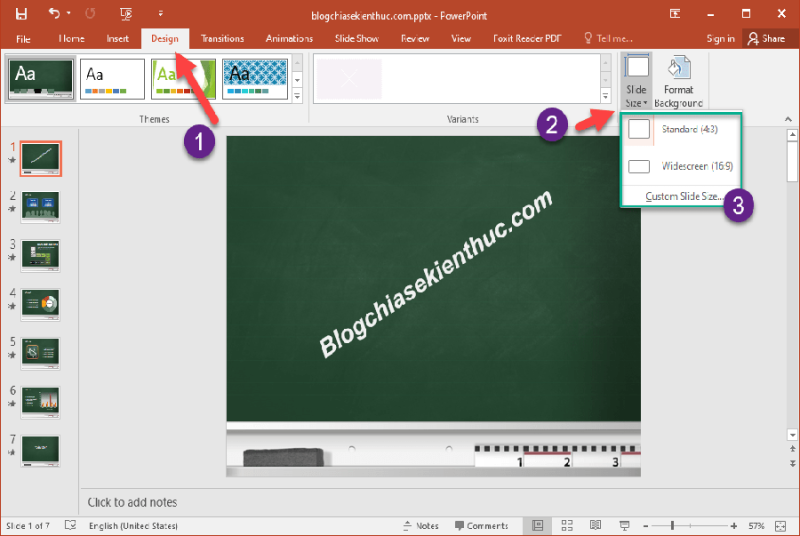Zoom in with the plus button
The width and height of the screenshot is (800, 536).
tap(734, 526)
